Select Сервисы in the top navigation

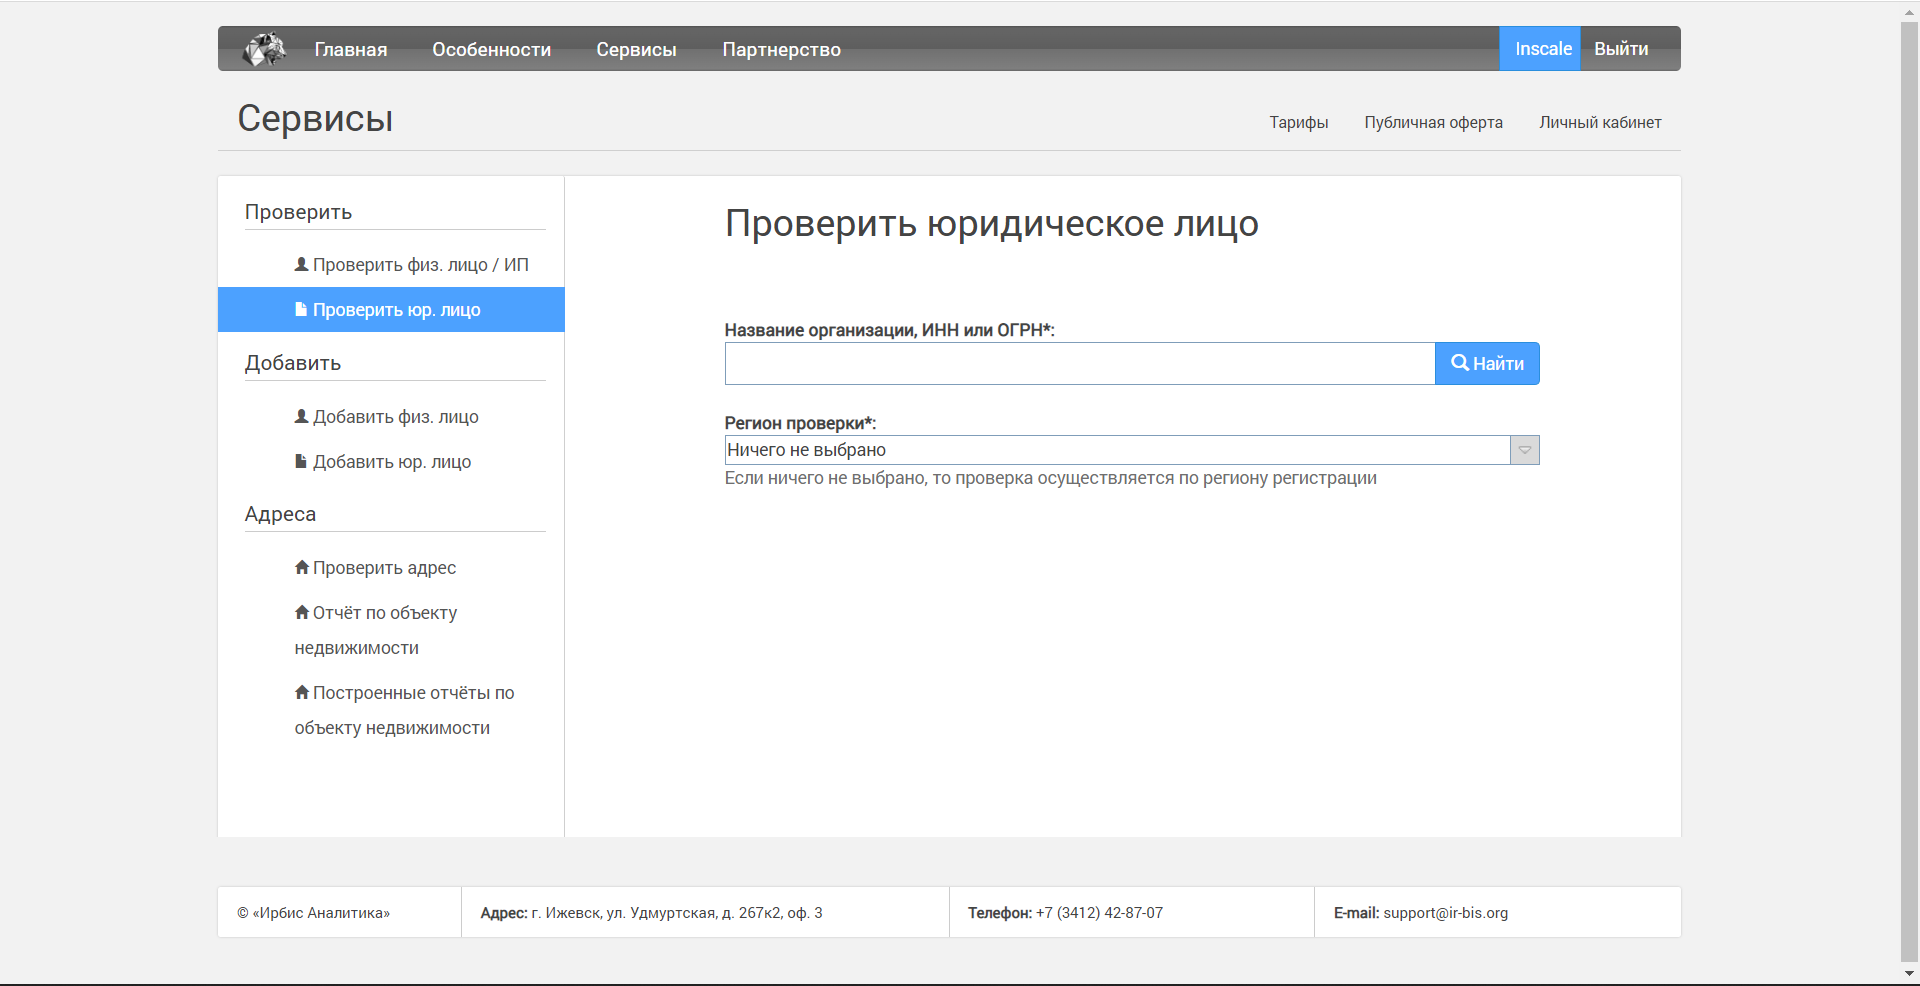[637, 49]
